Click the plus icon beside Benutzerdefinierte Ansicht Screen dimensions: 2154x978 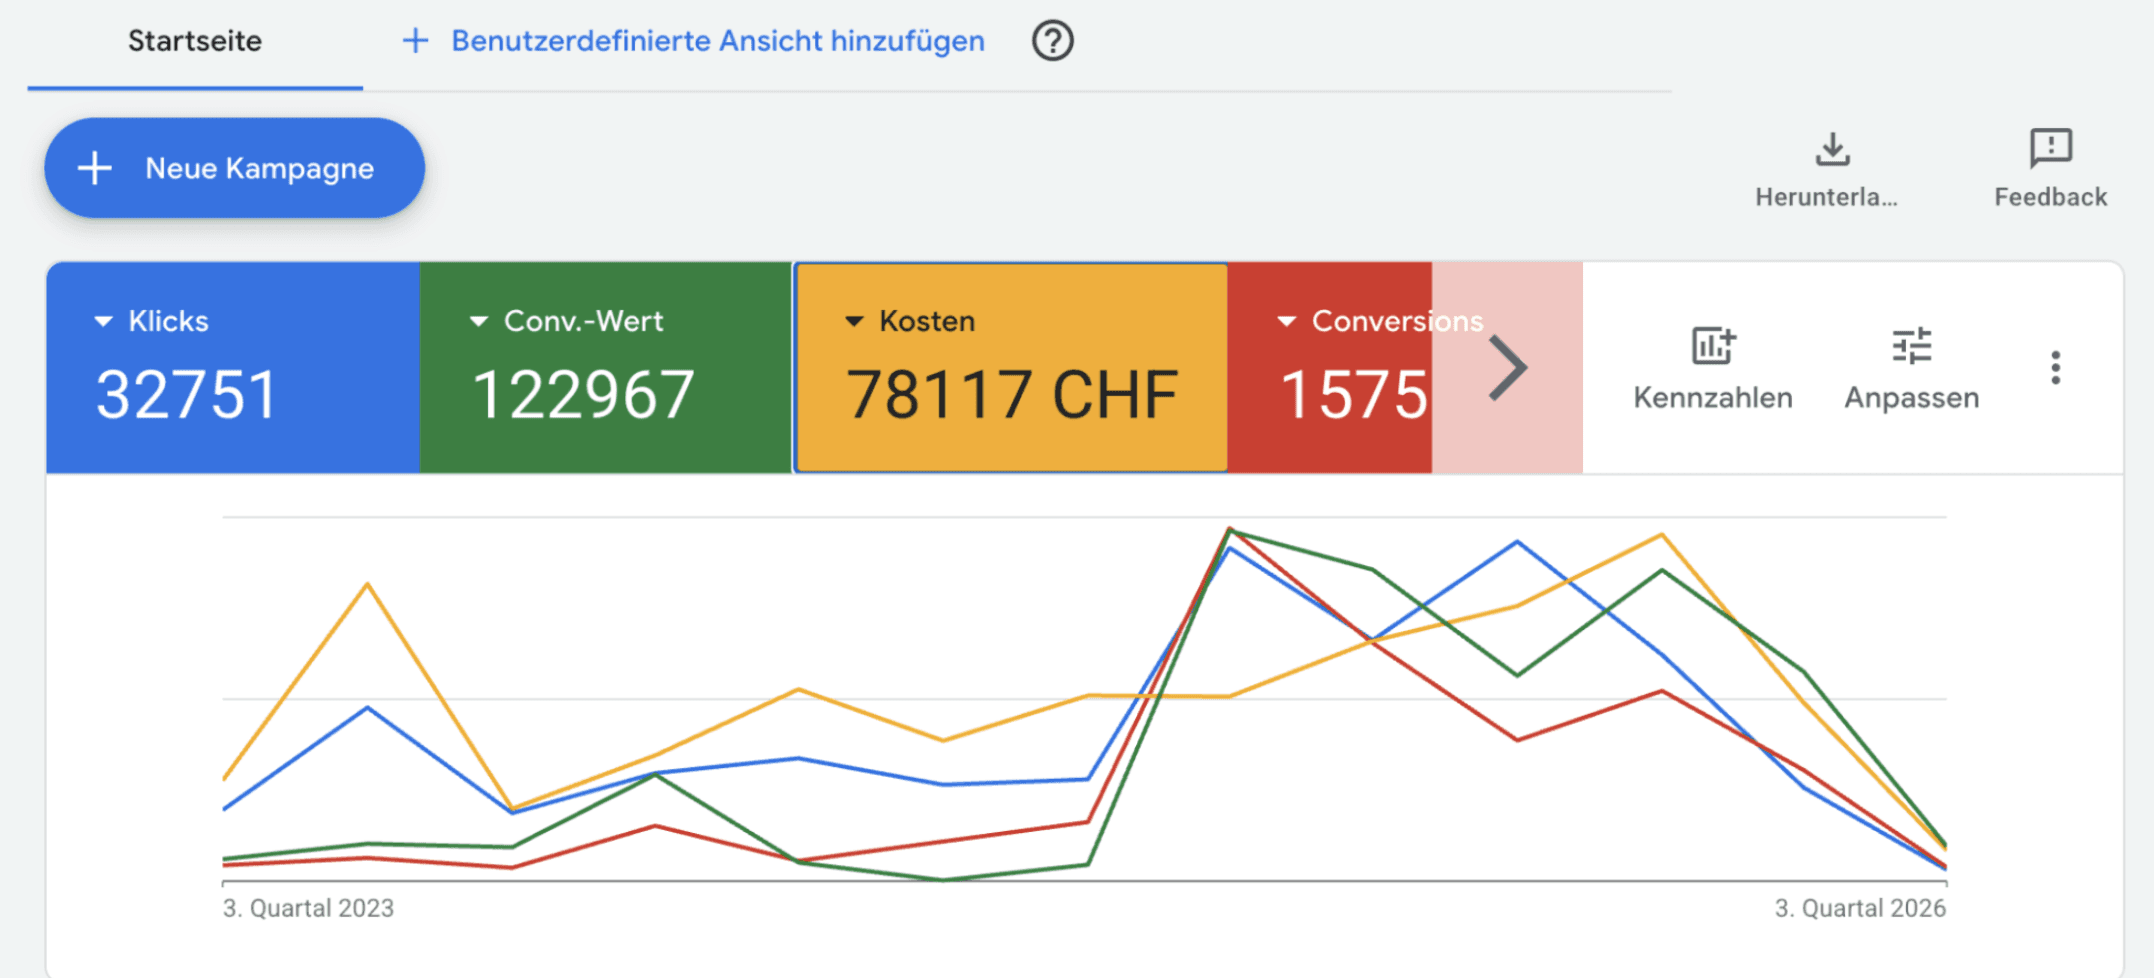pos(415,41)
